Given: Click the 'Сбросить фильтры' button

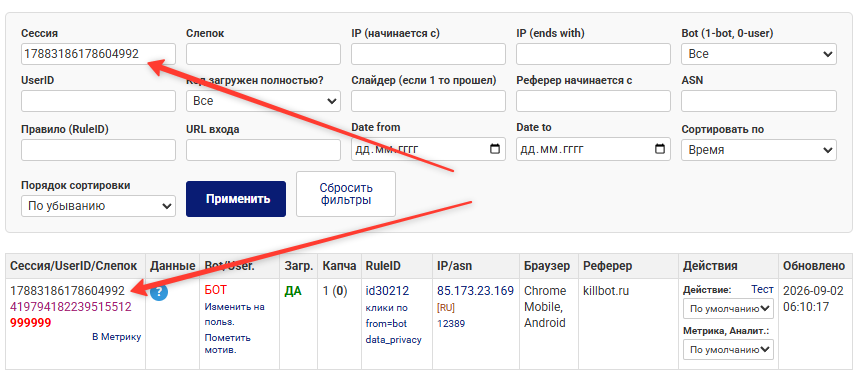Looking at the screenshot, I should click(x=346, y=194).
